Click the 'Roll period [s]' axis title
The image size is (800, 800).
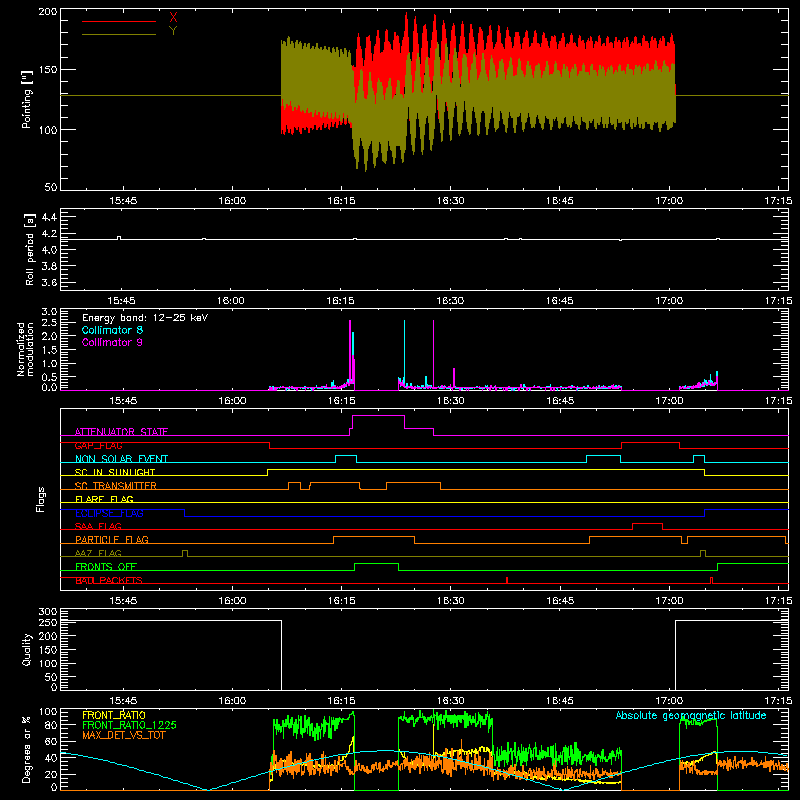30,249
